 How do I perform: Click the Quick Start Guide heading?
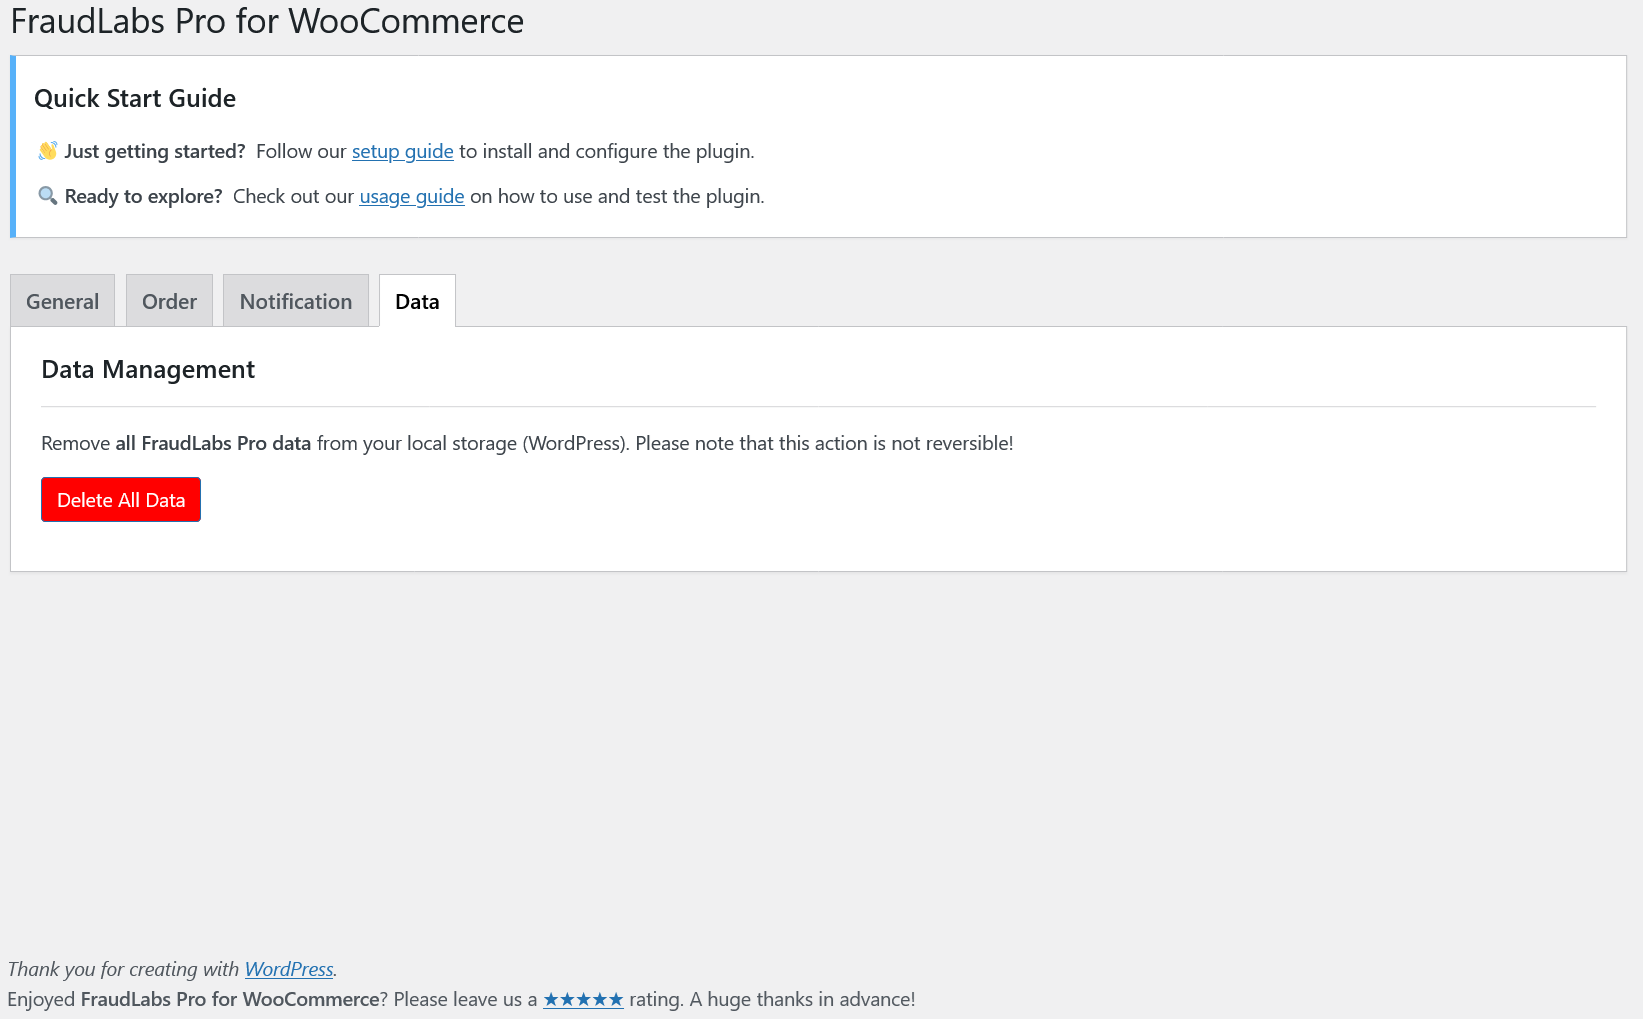tap(135, 98)
